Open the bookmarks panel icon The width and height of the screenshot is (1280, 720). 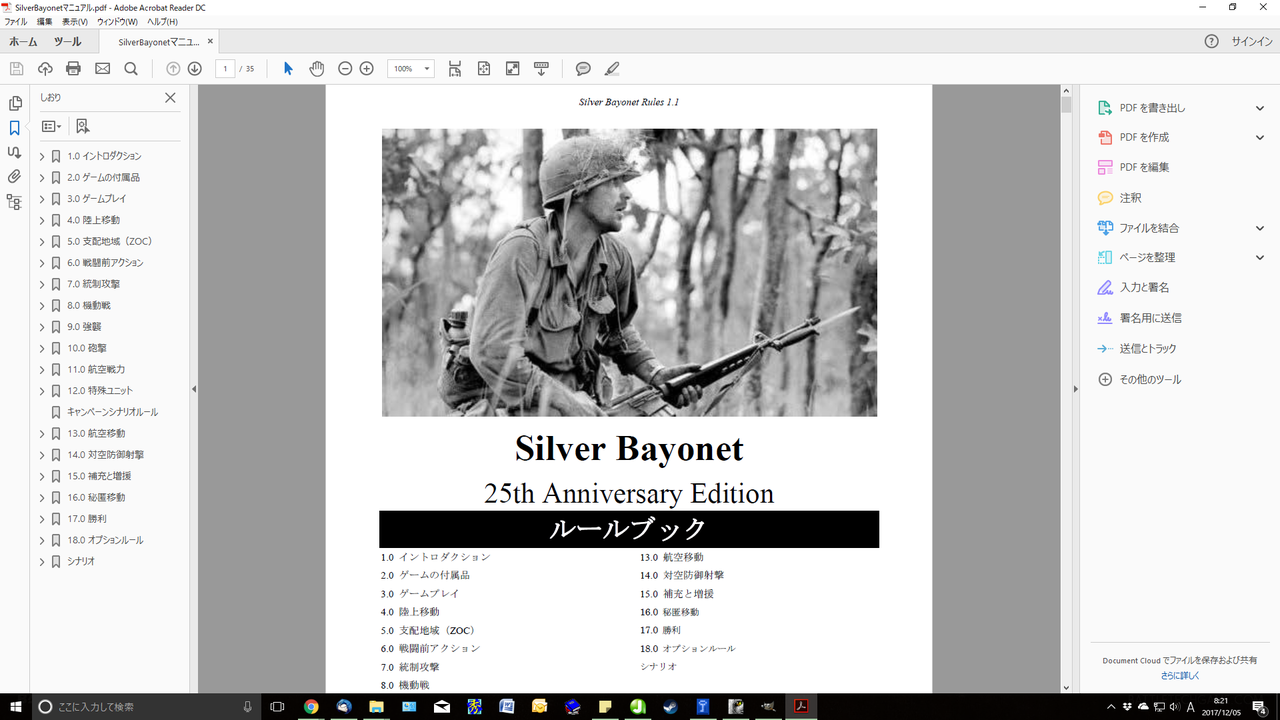click(x=14, y=128)
